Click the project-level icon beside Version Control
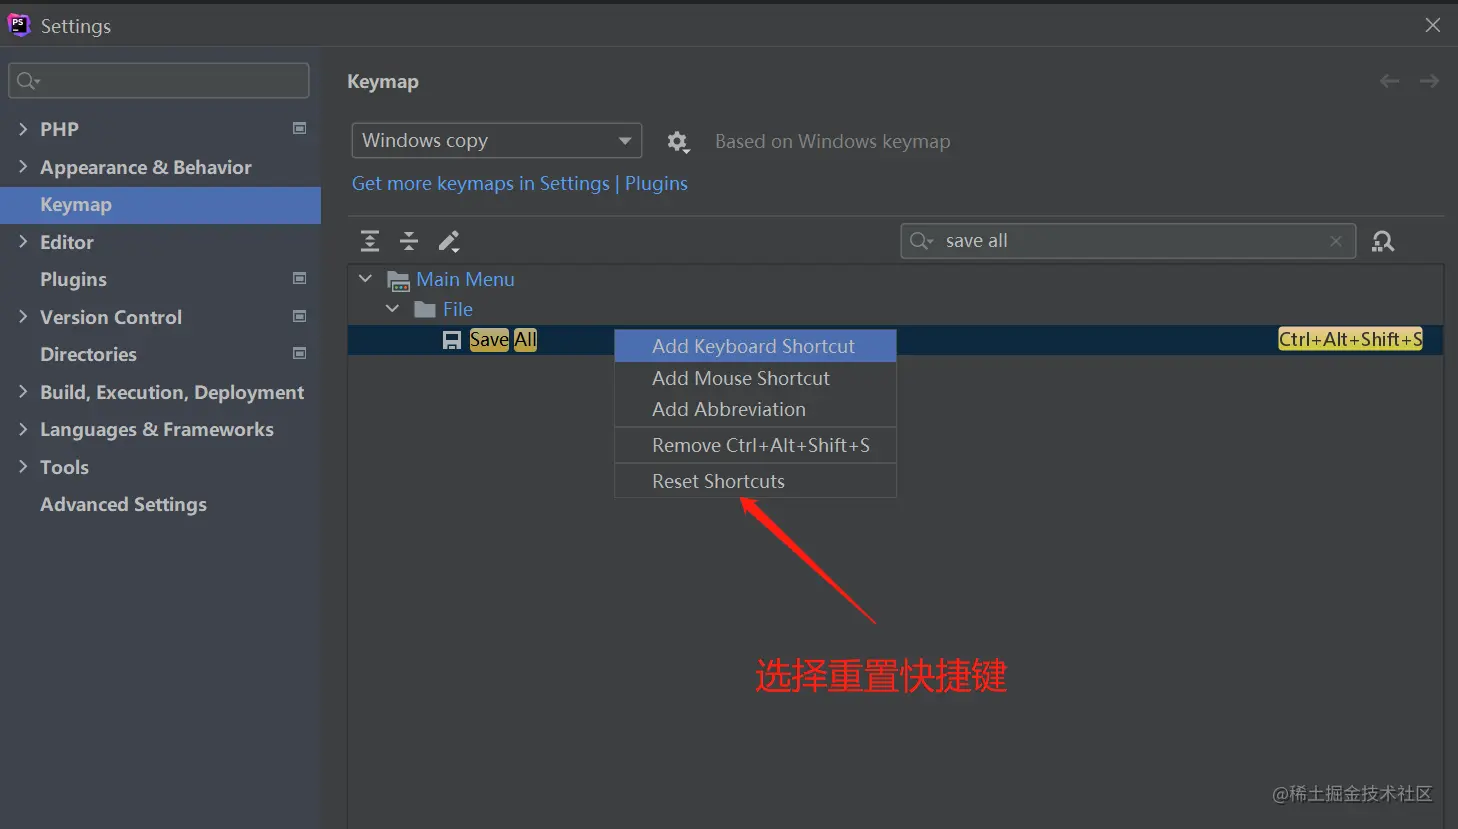 (x=299, y=316)
